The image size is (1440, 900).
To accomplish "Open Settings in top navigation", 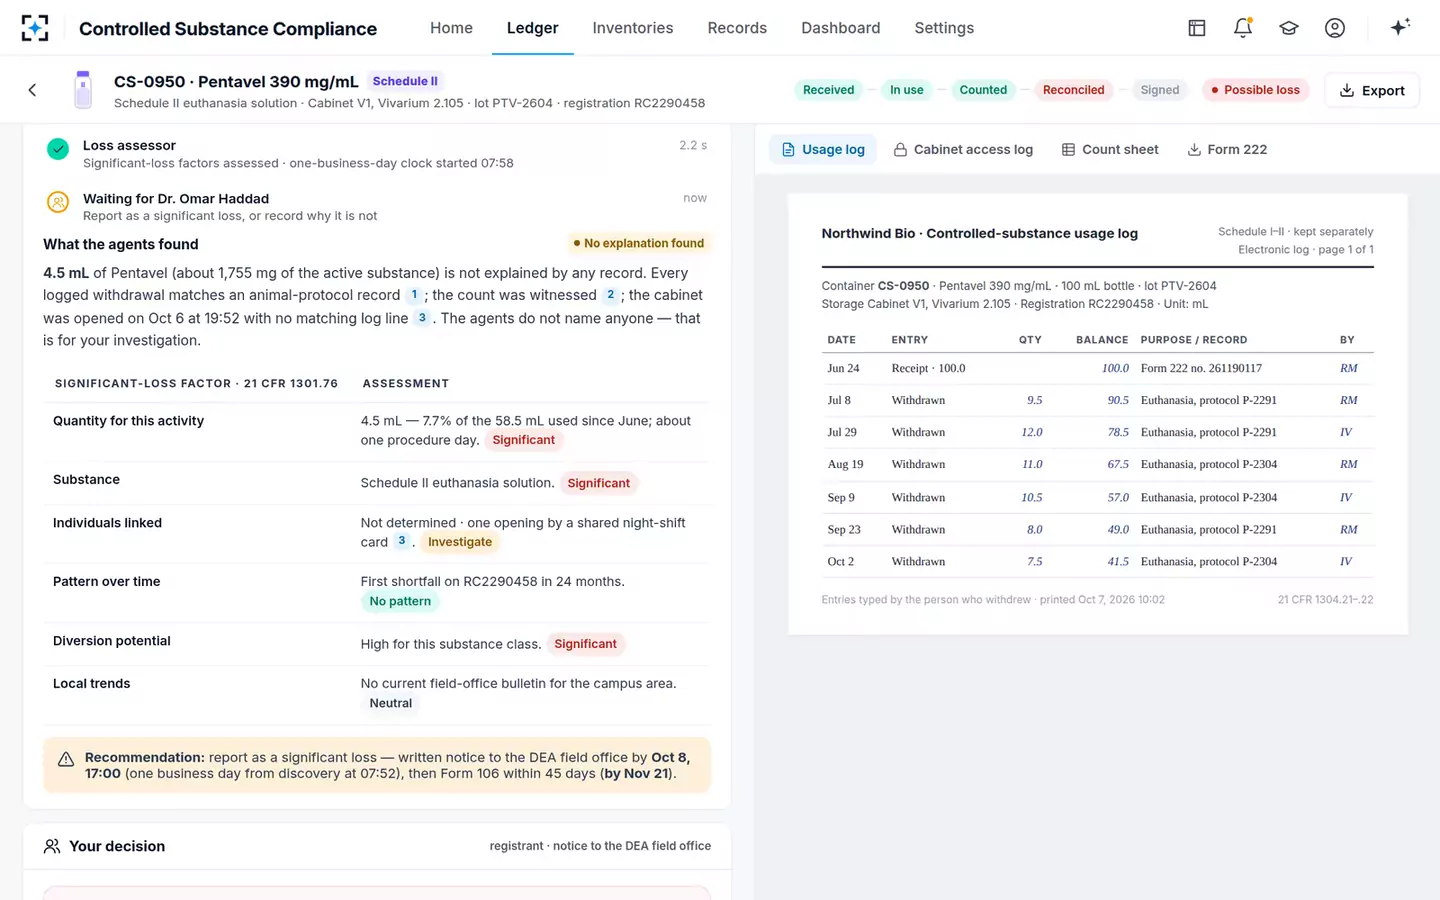I will 944,28.
